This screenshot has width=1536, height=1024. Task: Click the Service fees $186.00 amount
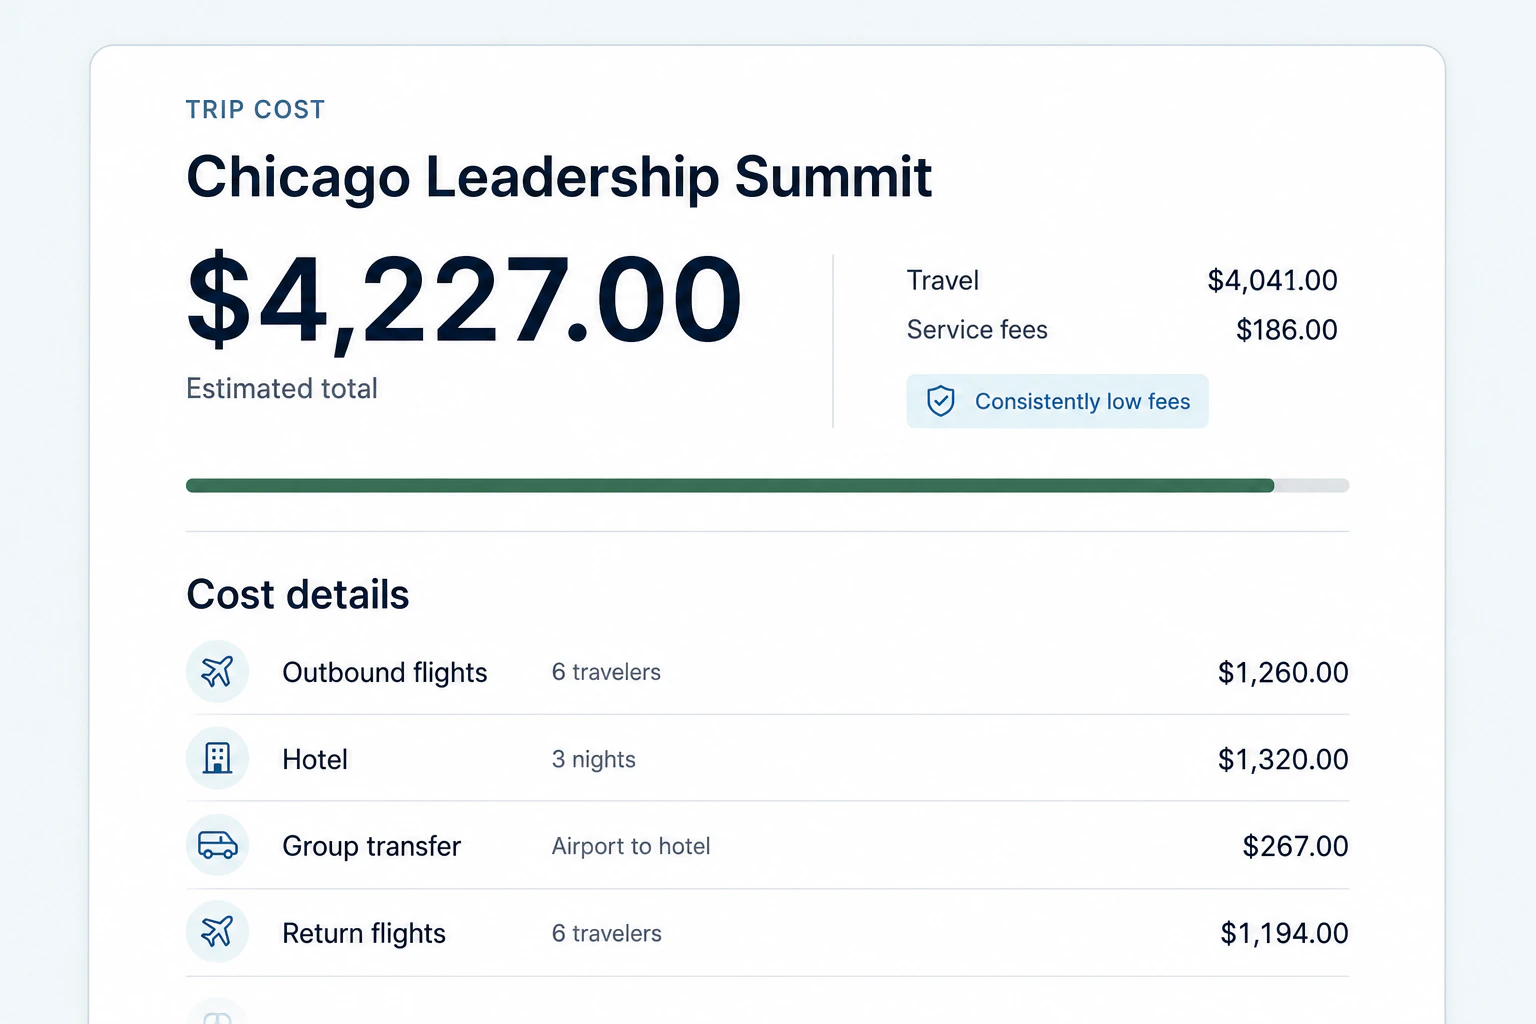pos(1286,330)
